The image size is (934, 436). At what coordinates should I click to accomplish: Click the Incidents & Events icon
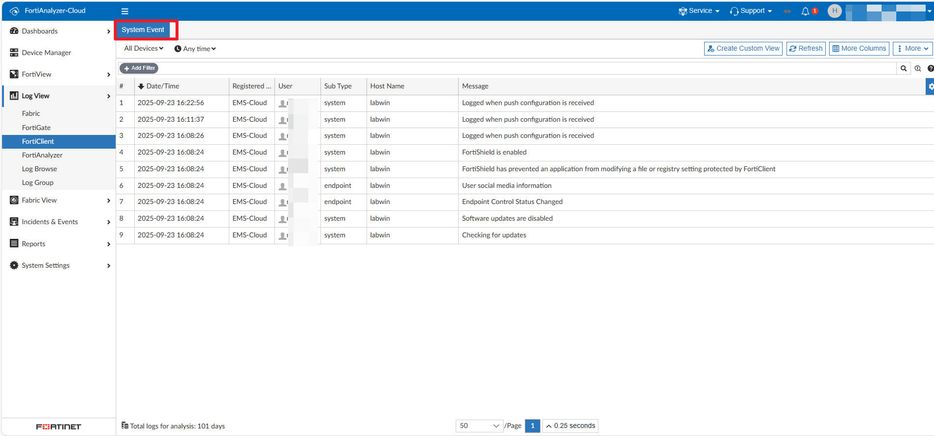coord(14,222)
